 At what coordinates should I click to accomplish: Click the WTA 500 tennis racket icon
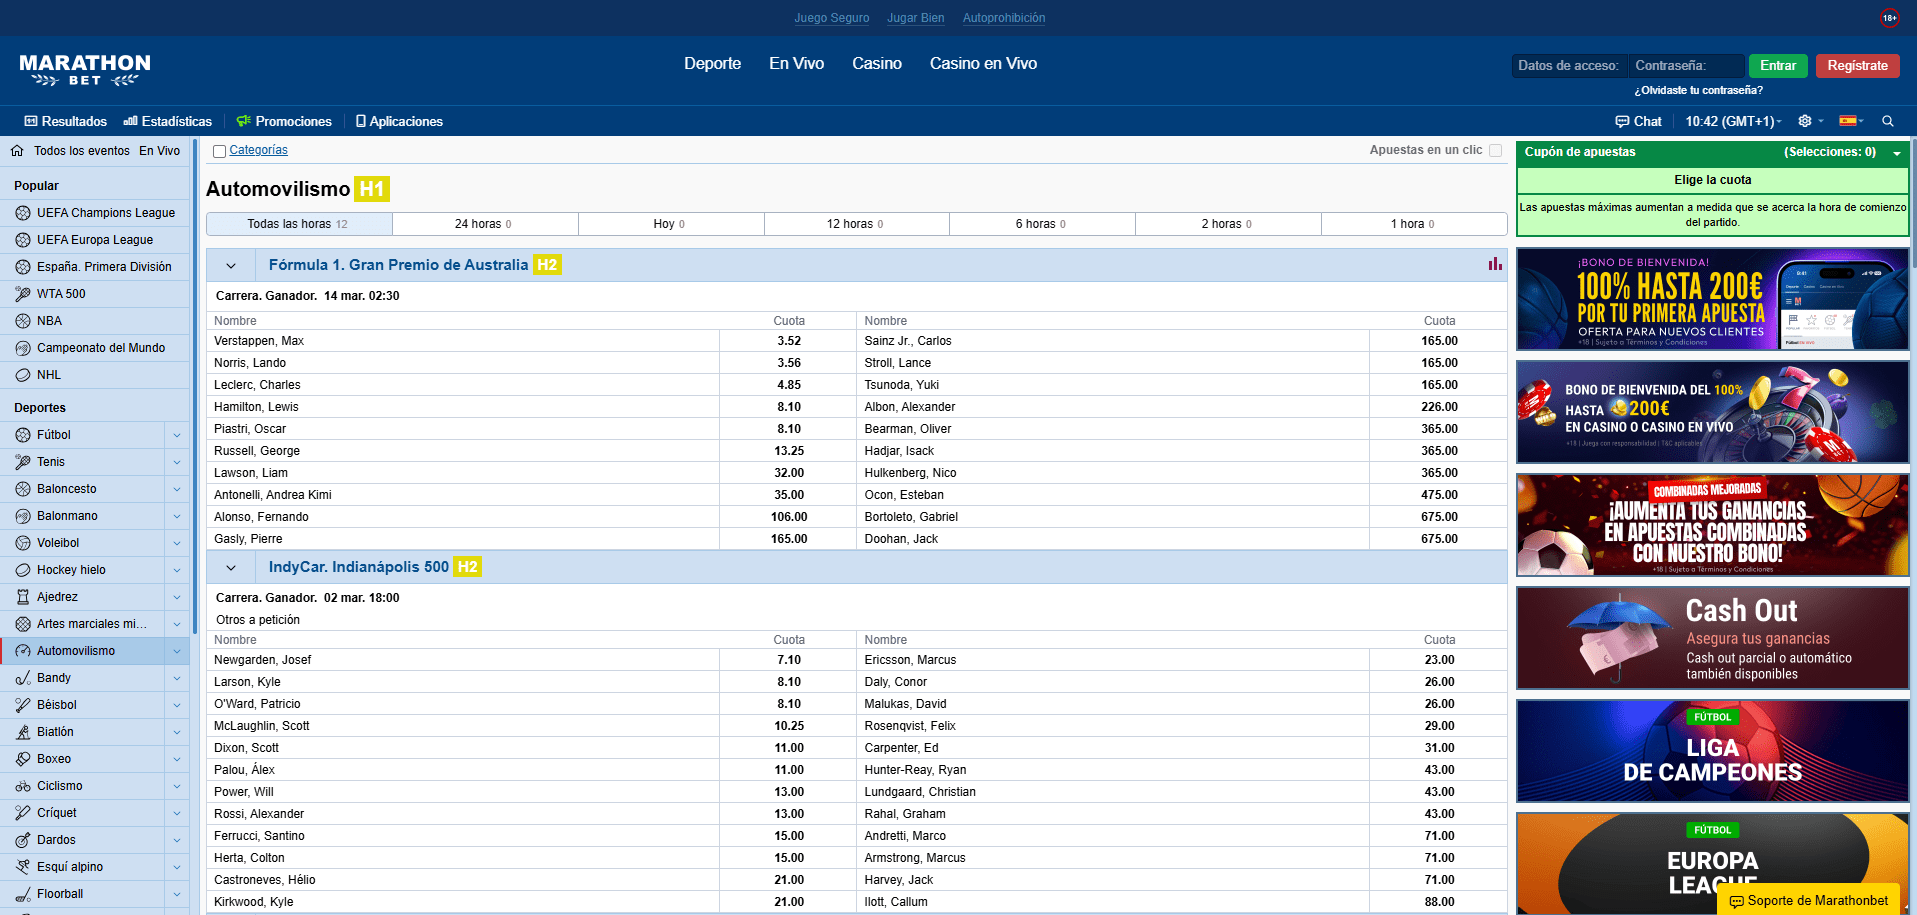[23, 294]
